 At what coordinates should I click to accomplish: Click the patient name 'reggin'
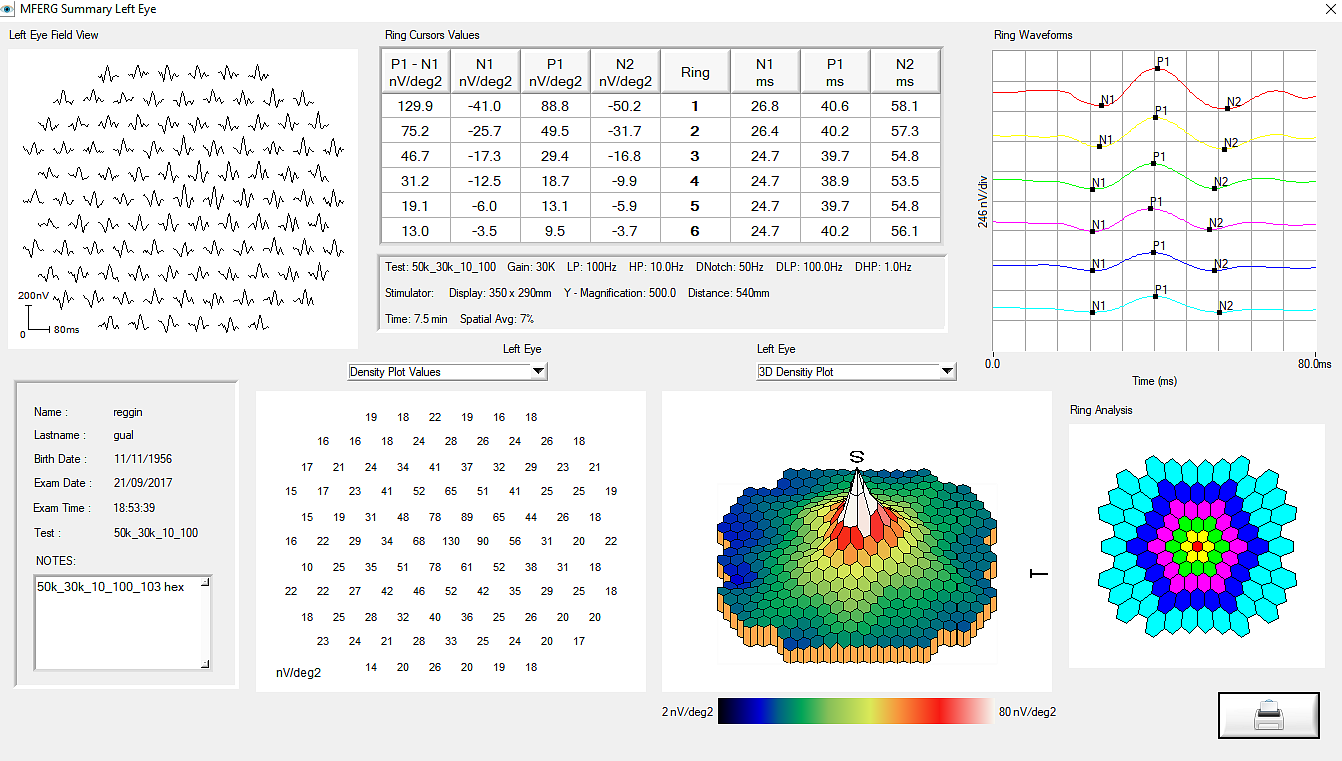(x=128, y=412)
